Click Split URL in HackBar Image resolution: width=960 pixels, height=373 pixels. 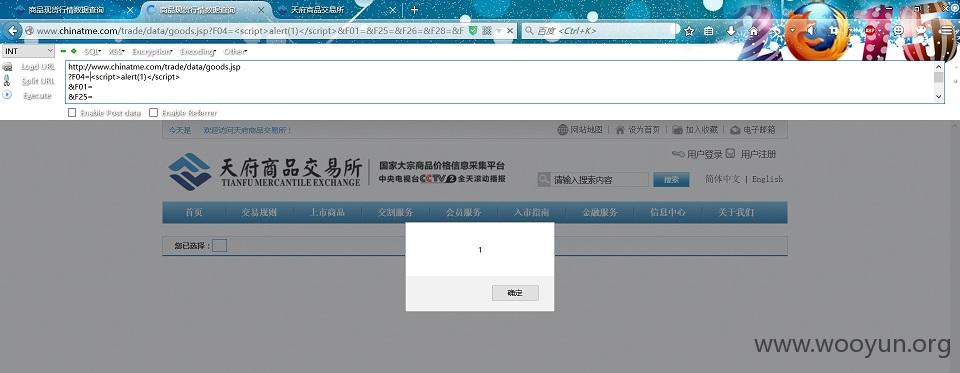(x=38, y=81)
